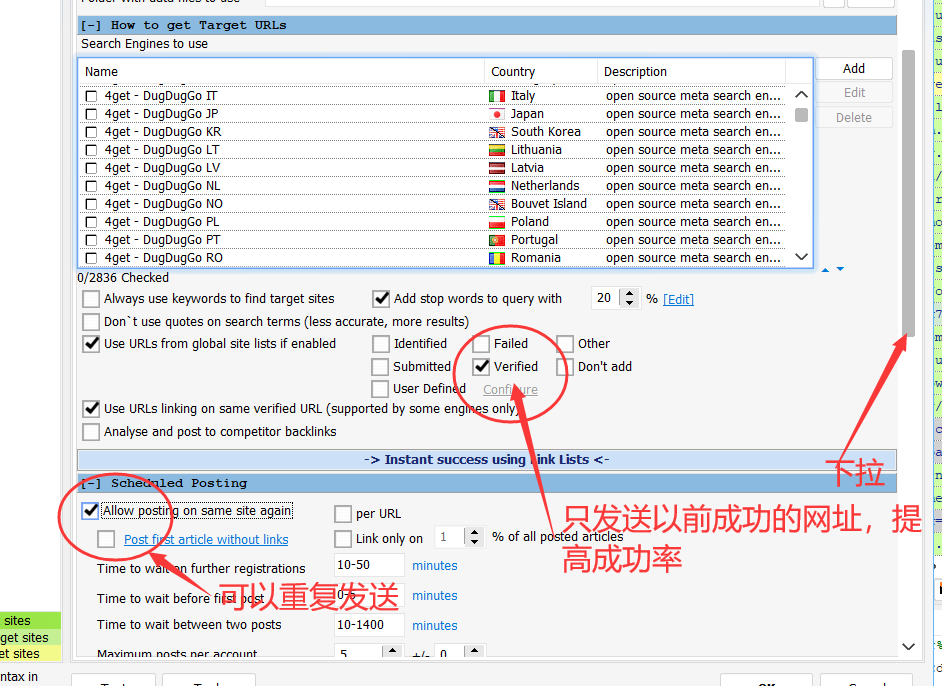Click the Poland flag icon
The image size is (942, 686).
(x=497, y=221)
